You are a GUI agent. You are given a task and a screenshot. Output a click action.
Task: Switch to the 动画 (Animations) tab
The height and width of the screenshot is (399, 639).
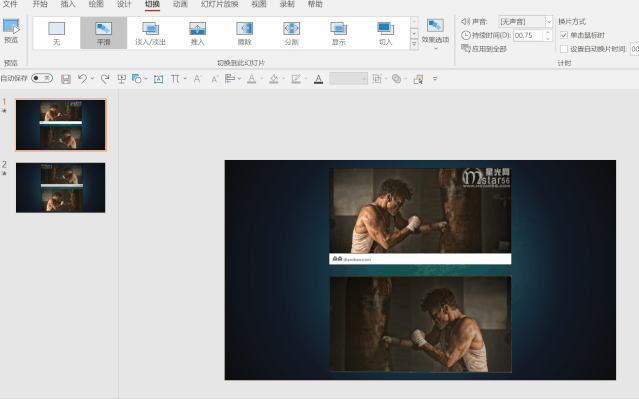pyautogui.click(x=180, y=4)
